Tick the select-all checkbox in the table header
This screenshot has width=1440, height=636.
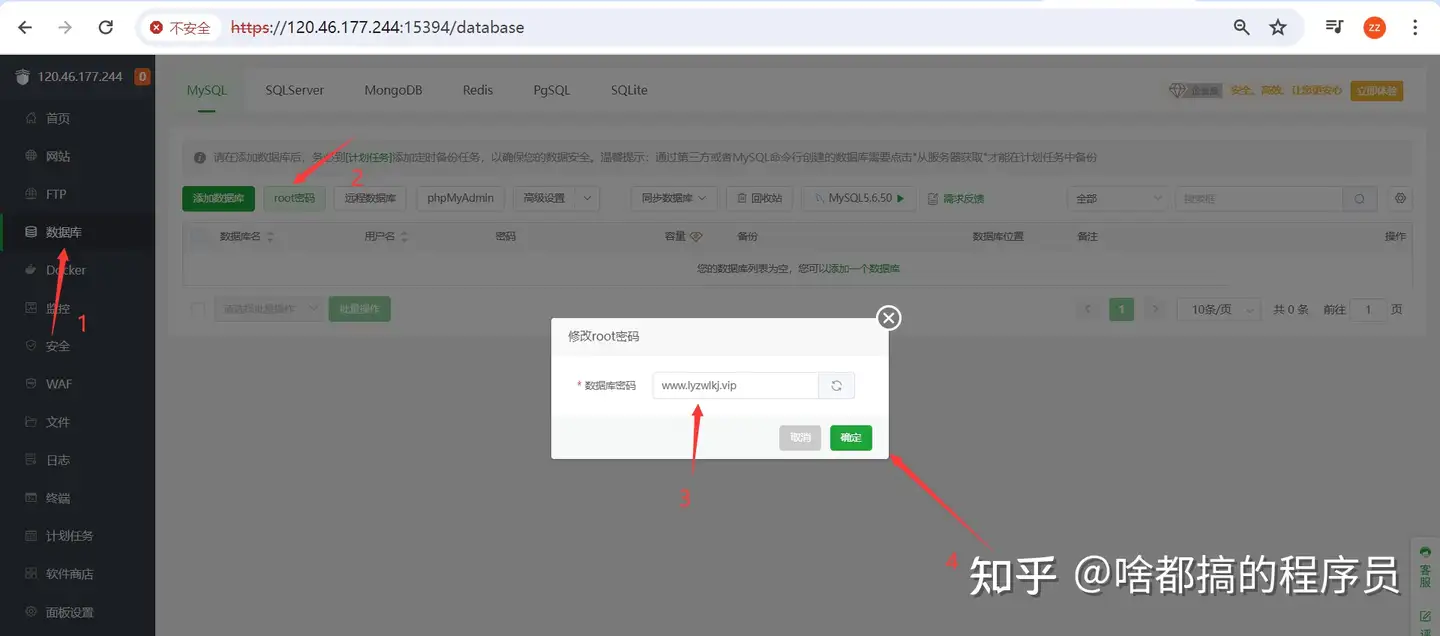click(198, 237)
